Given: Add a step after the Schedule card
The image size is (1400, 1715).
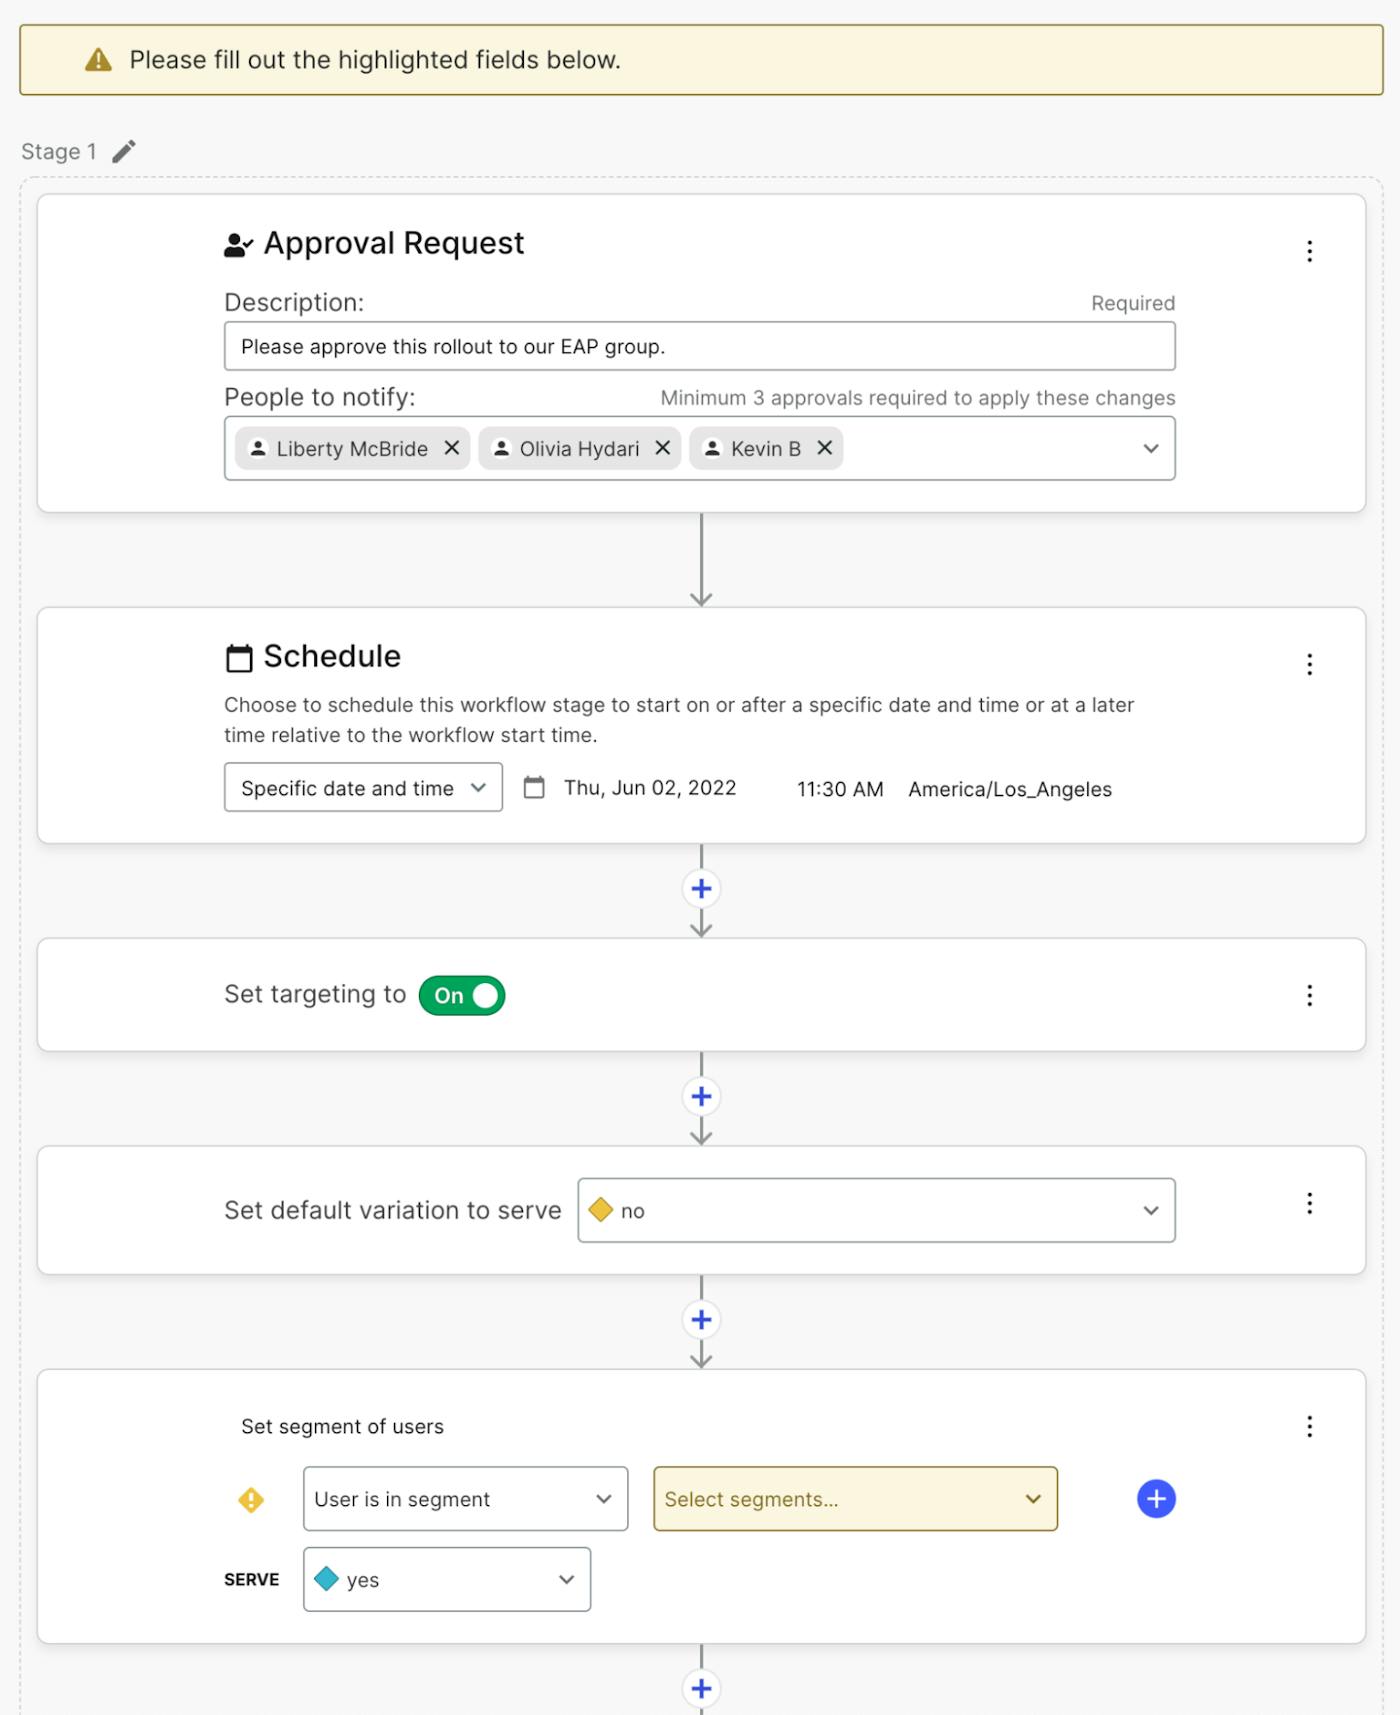Looking at the screenshot, I should pos(701,889).
